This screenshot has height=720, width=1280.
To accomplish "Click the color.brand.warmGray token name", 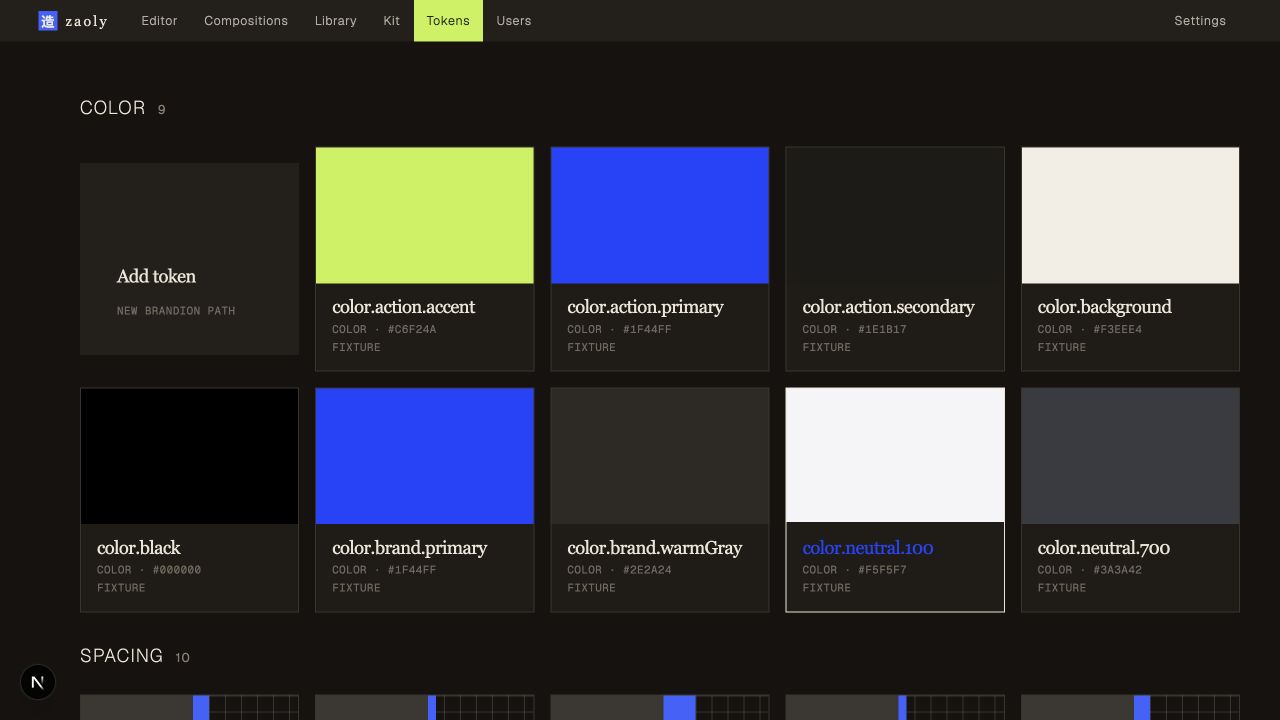I will (655, 548).
